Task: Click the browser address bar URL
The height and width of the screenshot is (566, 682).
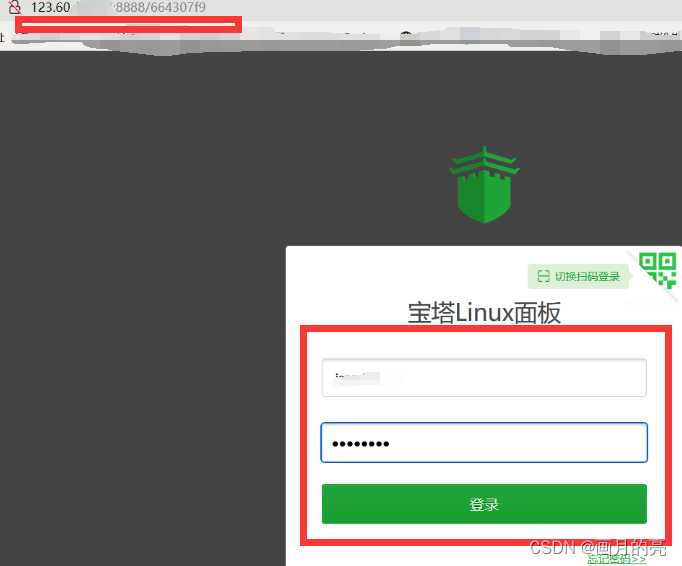Action: pyautogui.click(x=118, y=7)
